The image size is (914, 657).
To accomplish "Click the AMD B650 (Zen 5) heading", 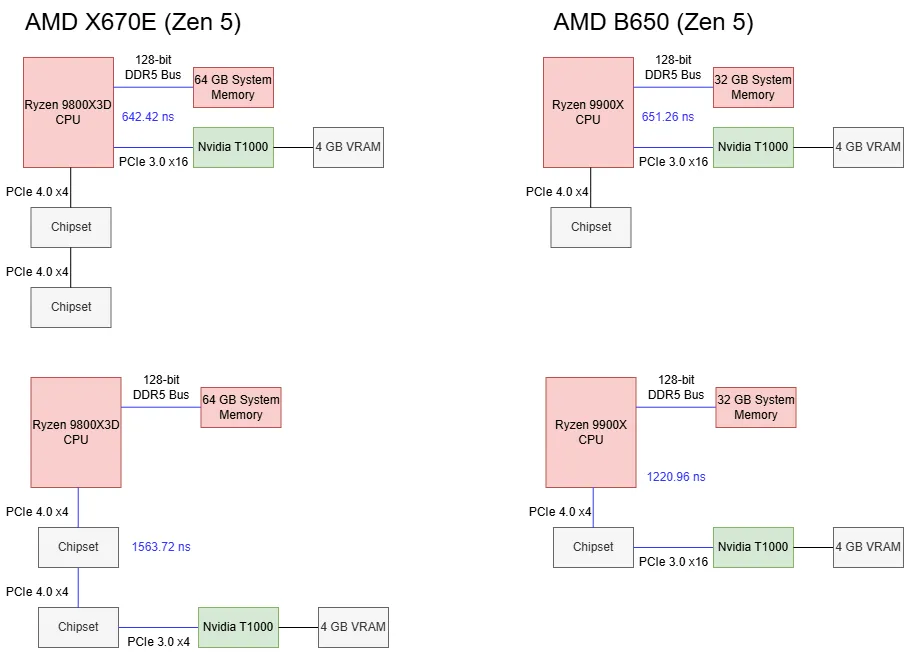I will 653,22.
